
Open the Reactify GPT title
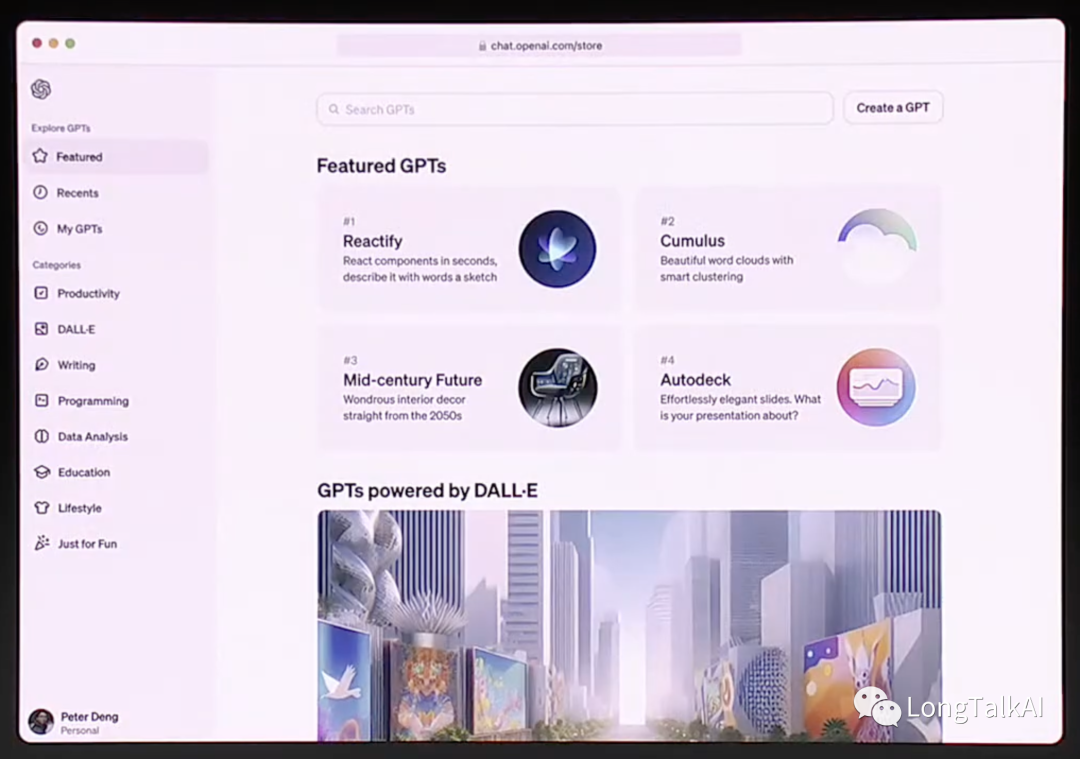(373, 241)
